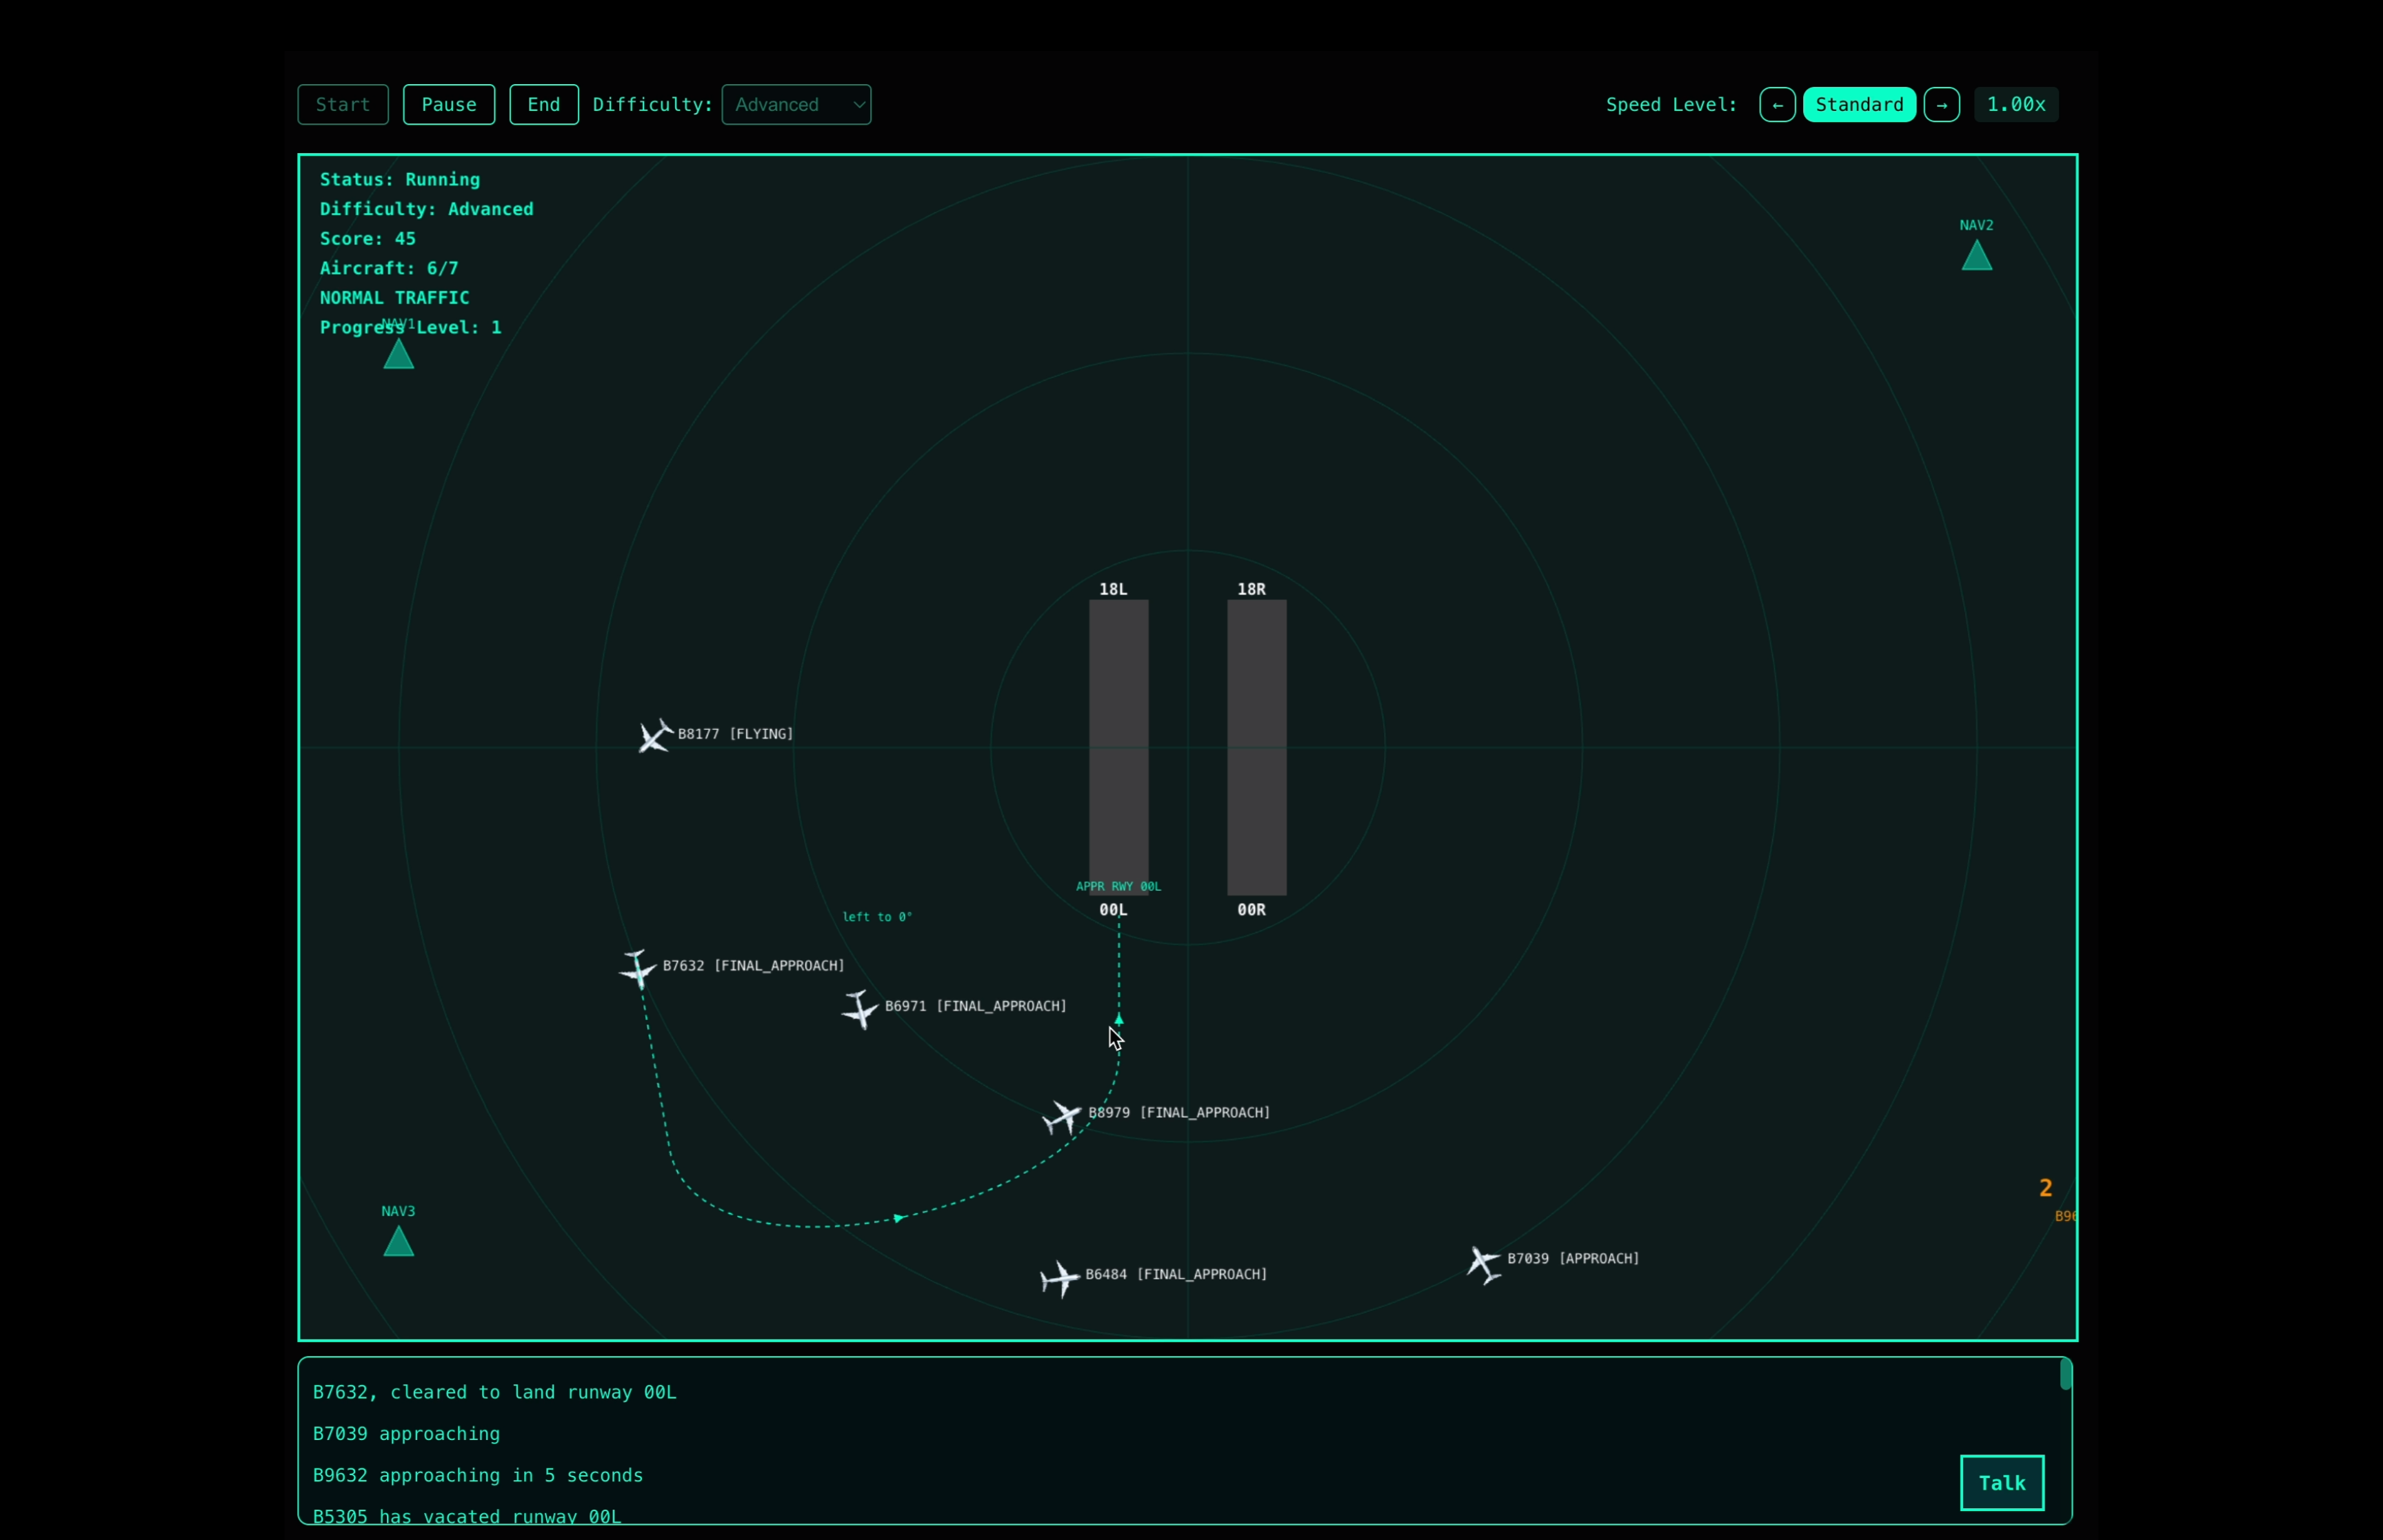
Task: Select aircraft B8177 flying icon
Action: 655,736
